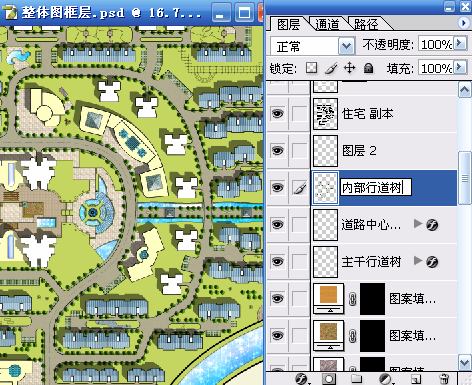Viewport: 472px width, 385px height.
Task: Hide the 道路中心 layer
Action: pos(277,225)
